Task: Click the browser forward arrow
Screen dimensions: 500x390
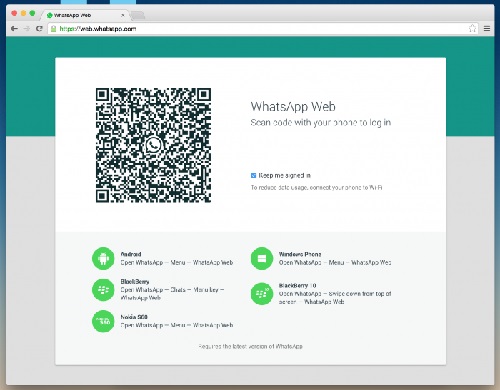Action: tap(27, 29)
